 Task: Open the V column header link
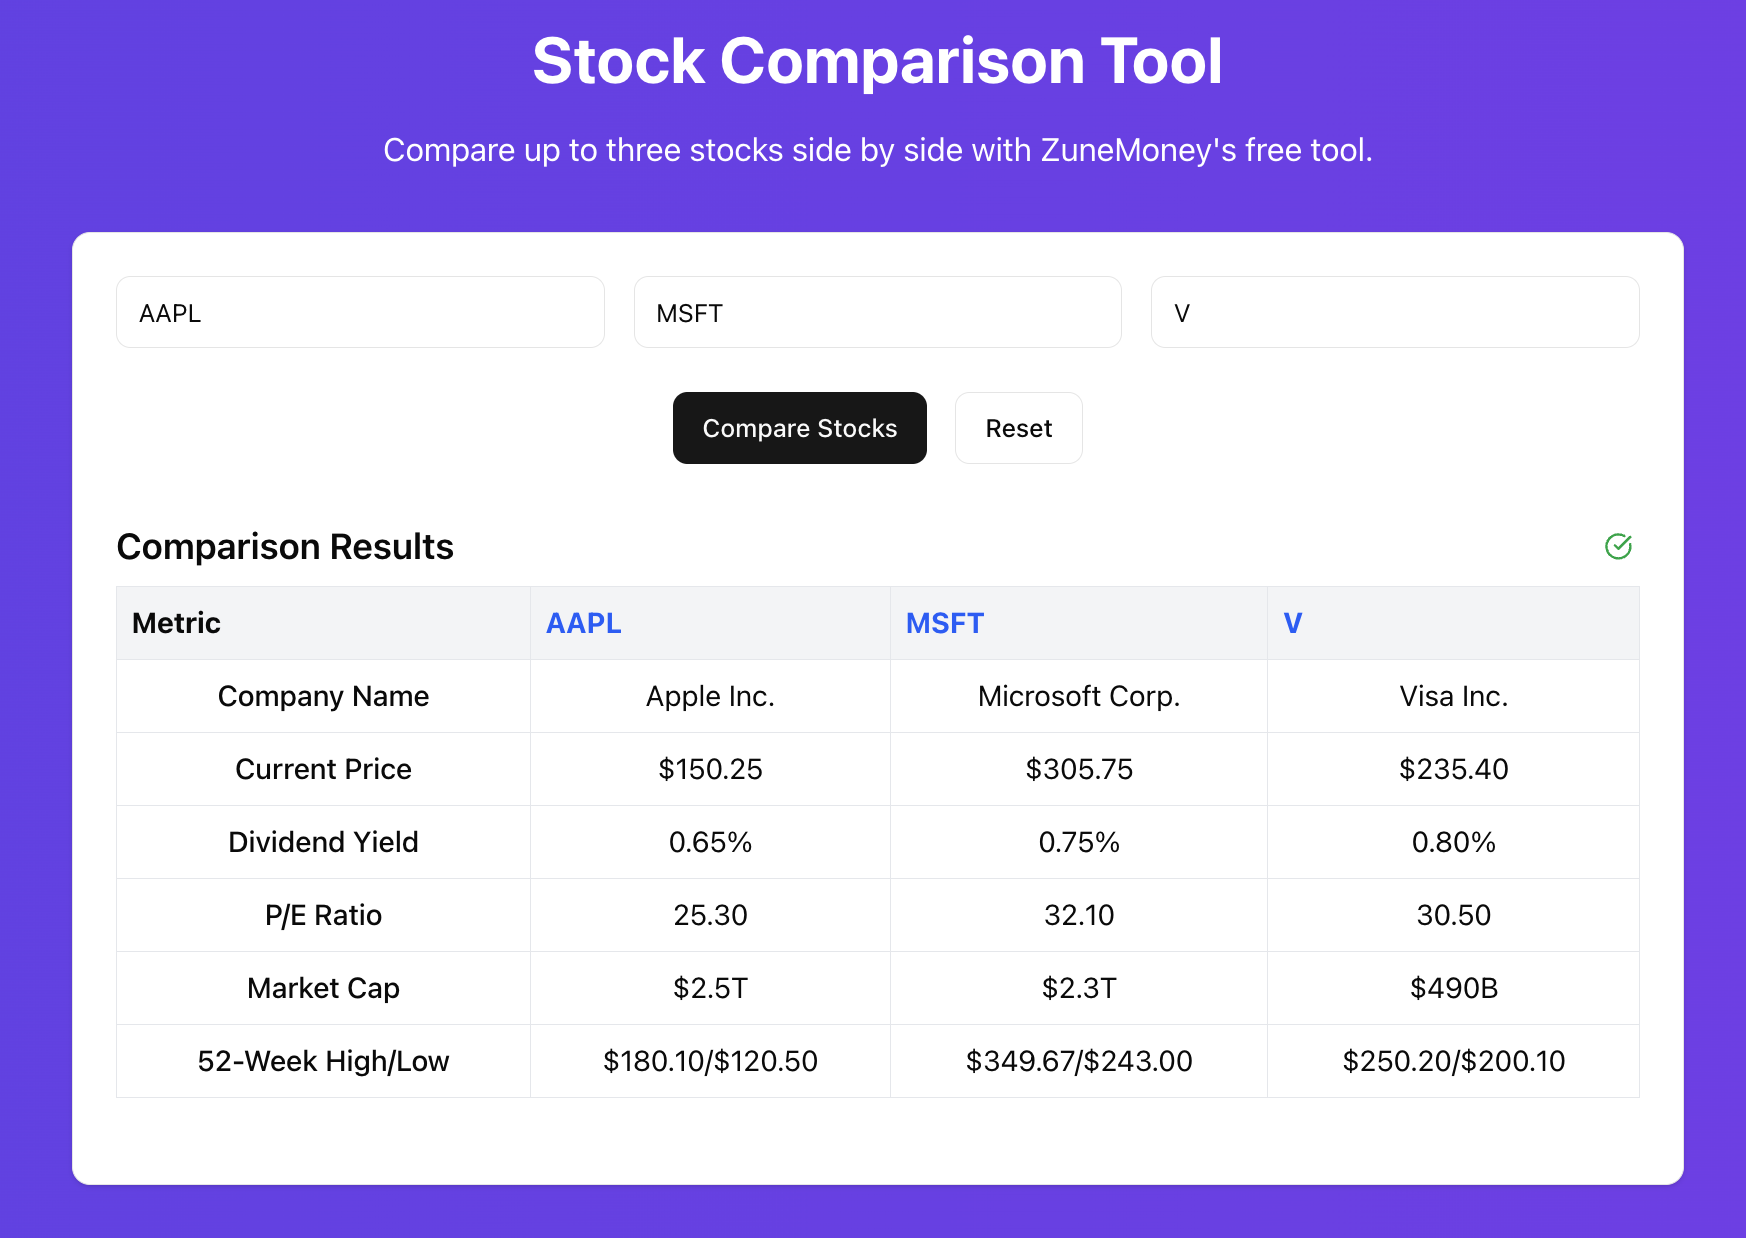1292,623
